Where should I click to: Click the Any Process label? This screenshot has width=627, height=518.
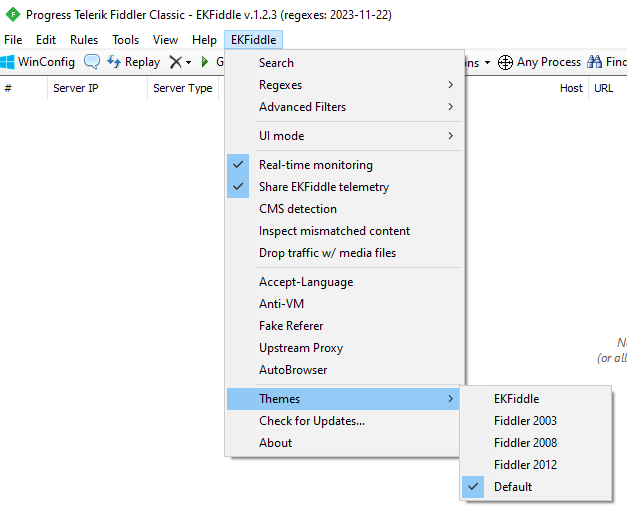click(549, 62)
